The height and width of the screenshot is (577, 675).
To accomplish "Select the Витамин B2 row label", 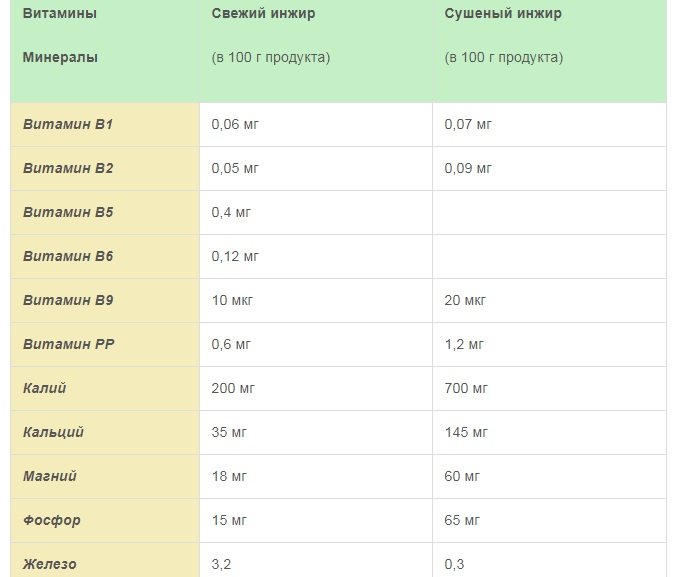I will pyautogui.click(x=68, y=169).
